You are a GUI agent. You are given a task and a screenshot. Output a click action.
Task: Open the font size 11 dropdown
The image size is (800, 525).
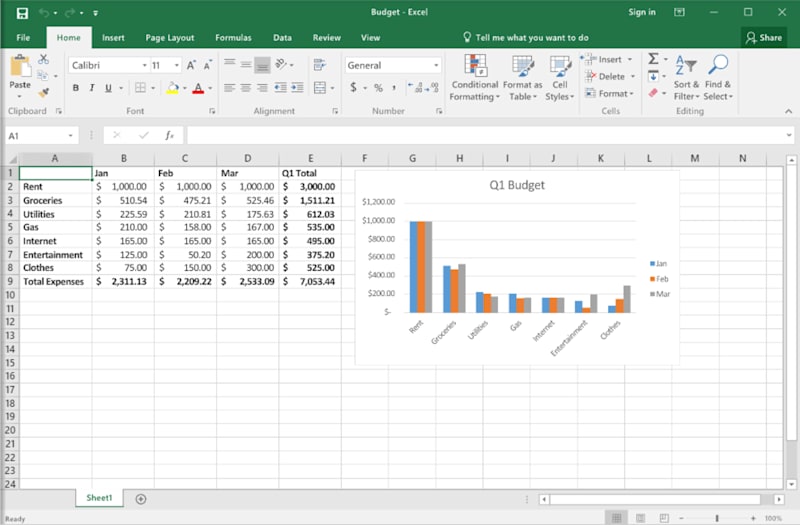(177, 65)
